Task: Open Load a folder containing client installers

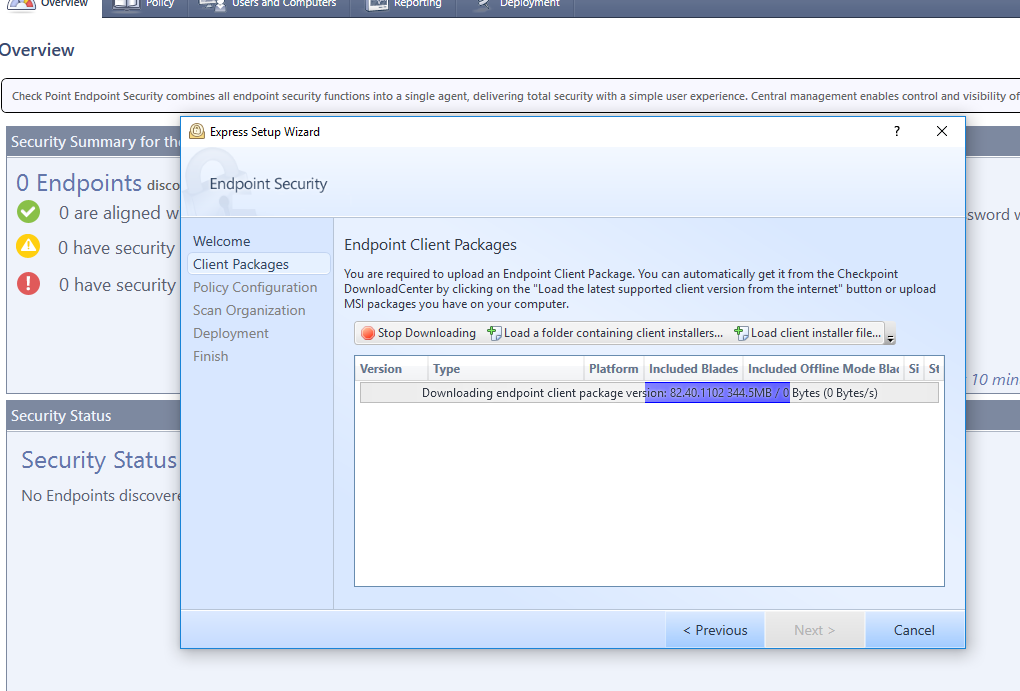Action: (495, 333)
